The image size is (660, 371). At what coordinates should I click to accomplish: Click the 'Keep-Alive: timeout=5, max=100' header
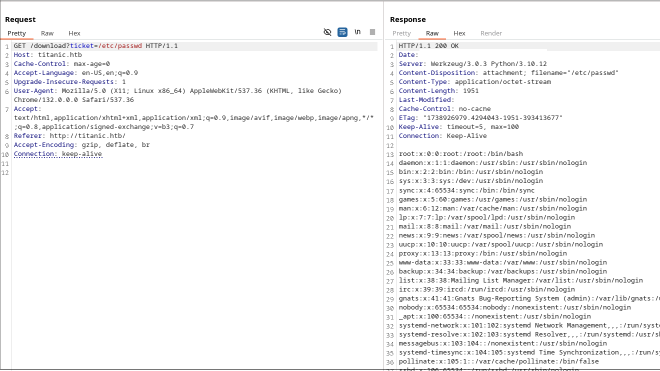pos(458,127)
